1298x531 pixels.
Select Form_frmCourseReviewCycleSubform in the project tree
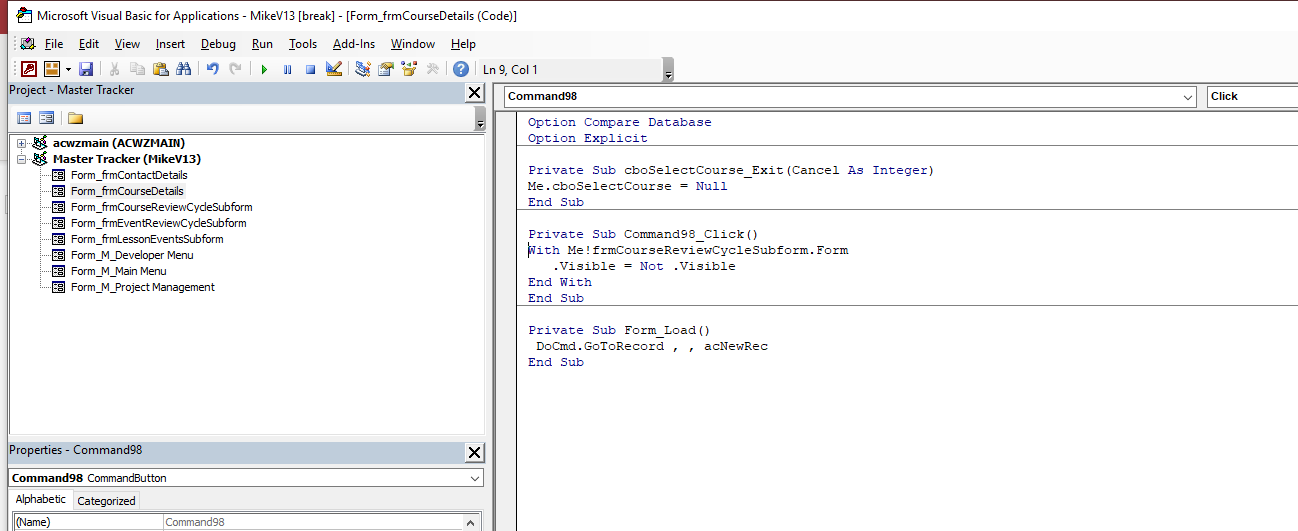point(161,207)
